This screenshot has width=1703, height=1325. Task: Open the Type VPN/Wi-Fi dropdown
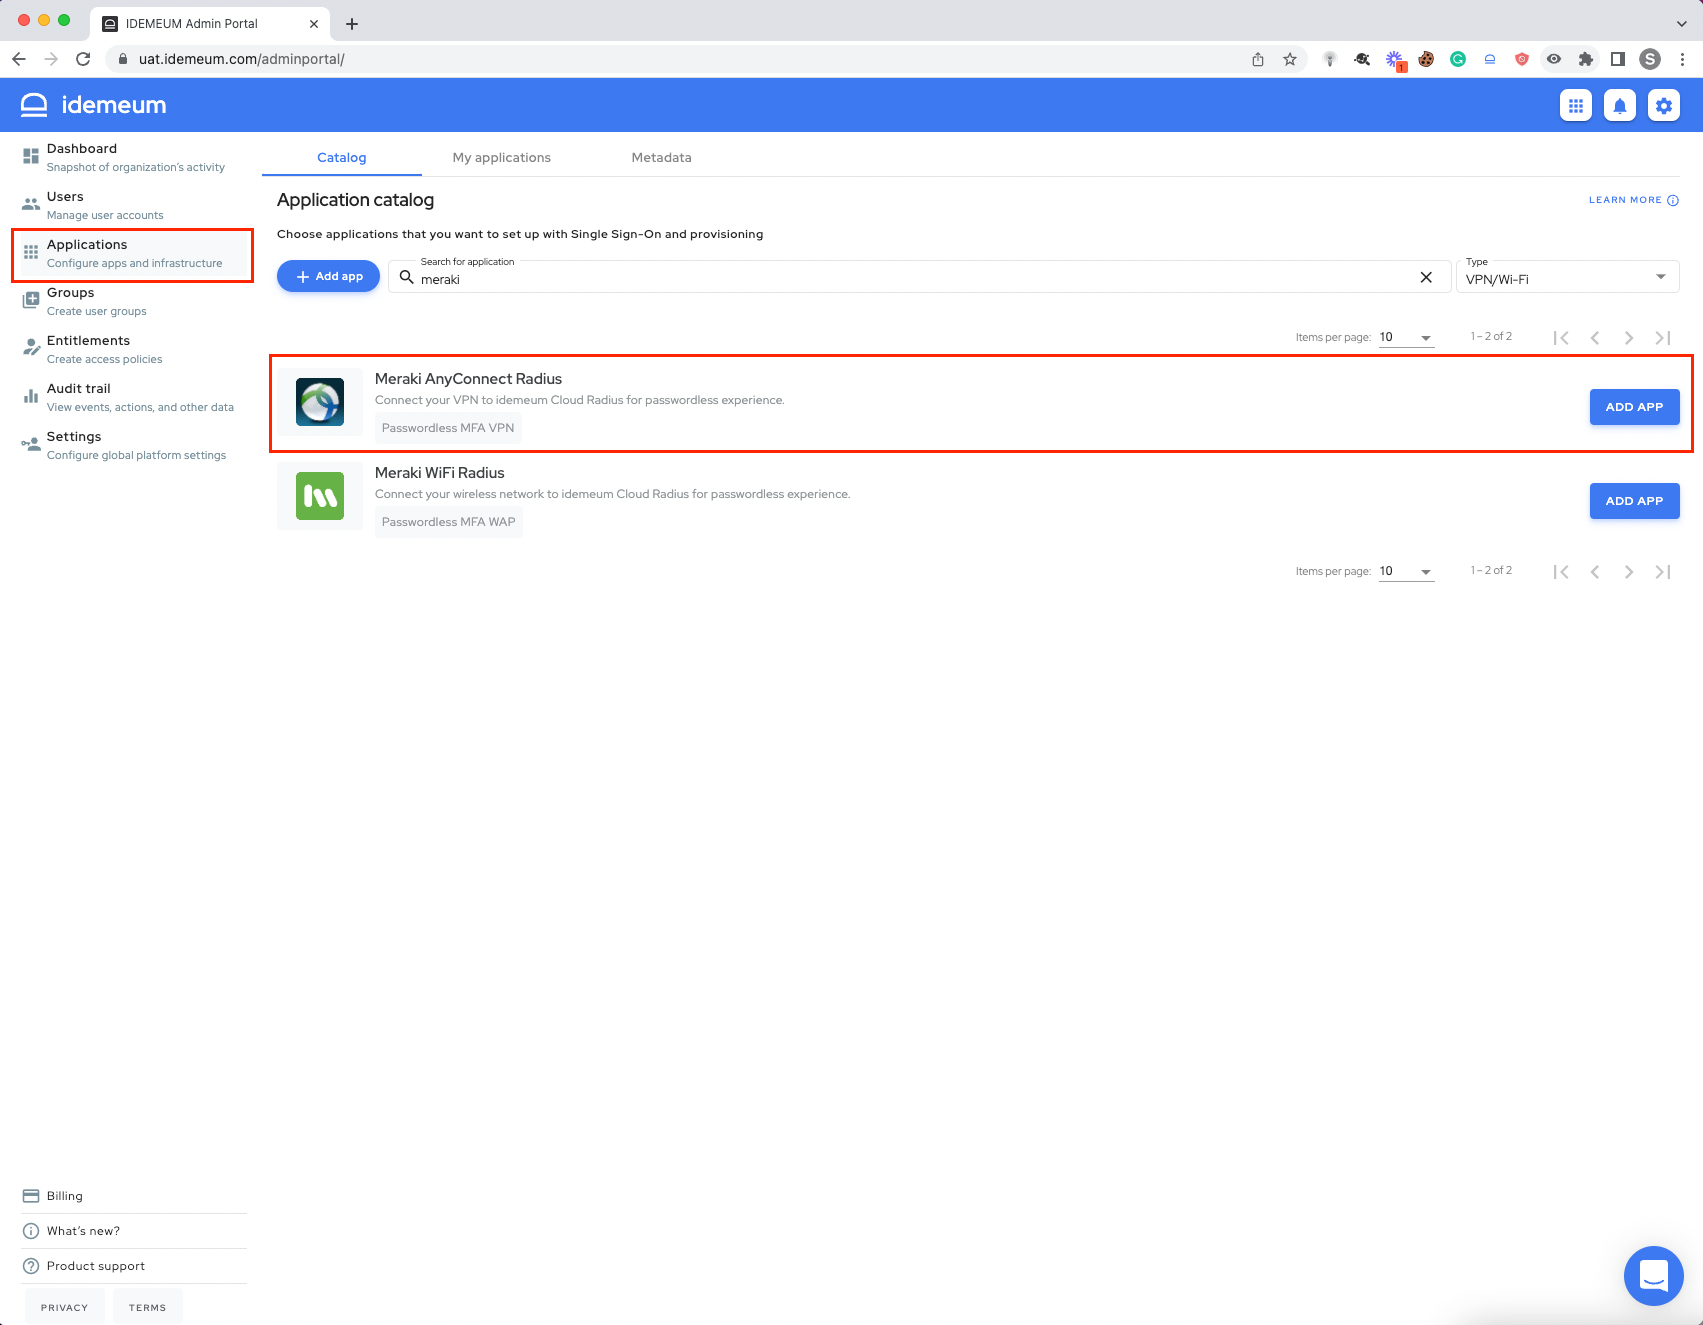(1568, 276)
